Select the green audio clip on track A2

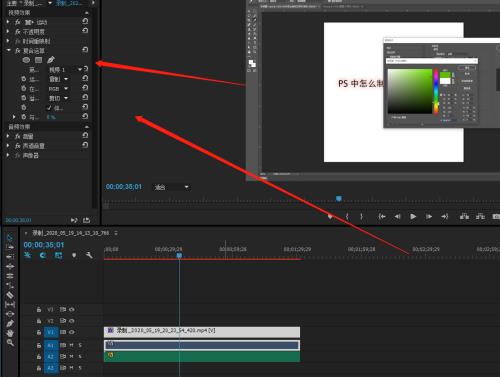click(202, 357)
